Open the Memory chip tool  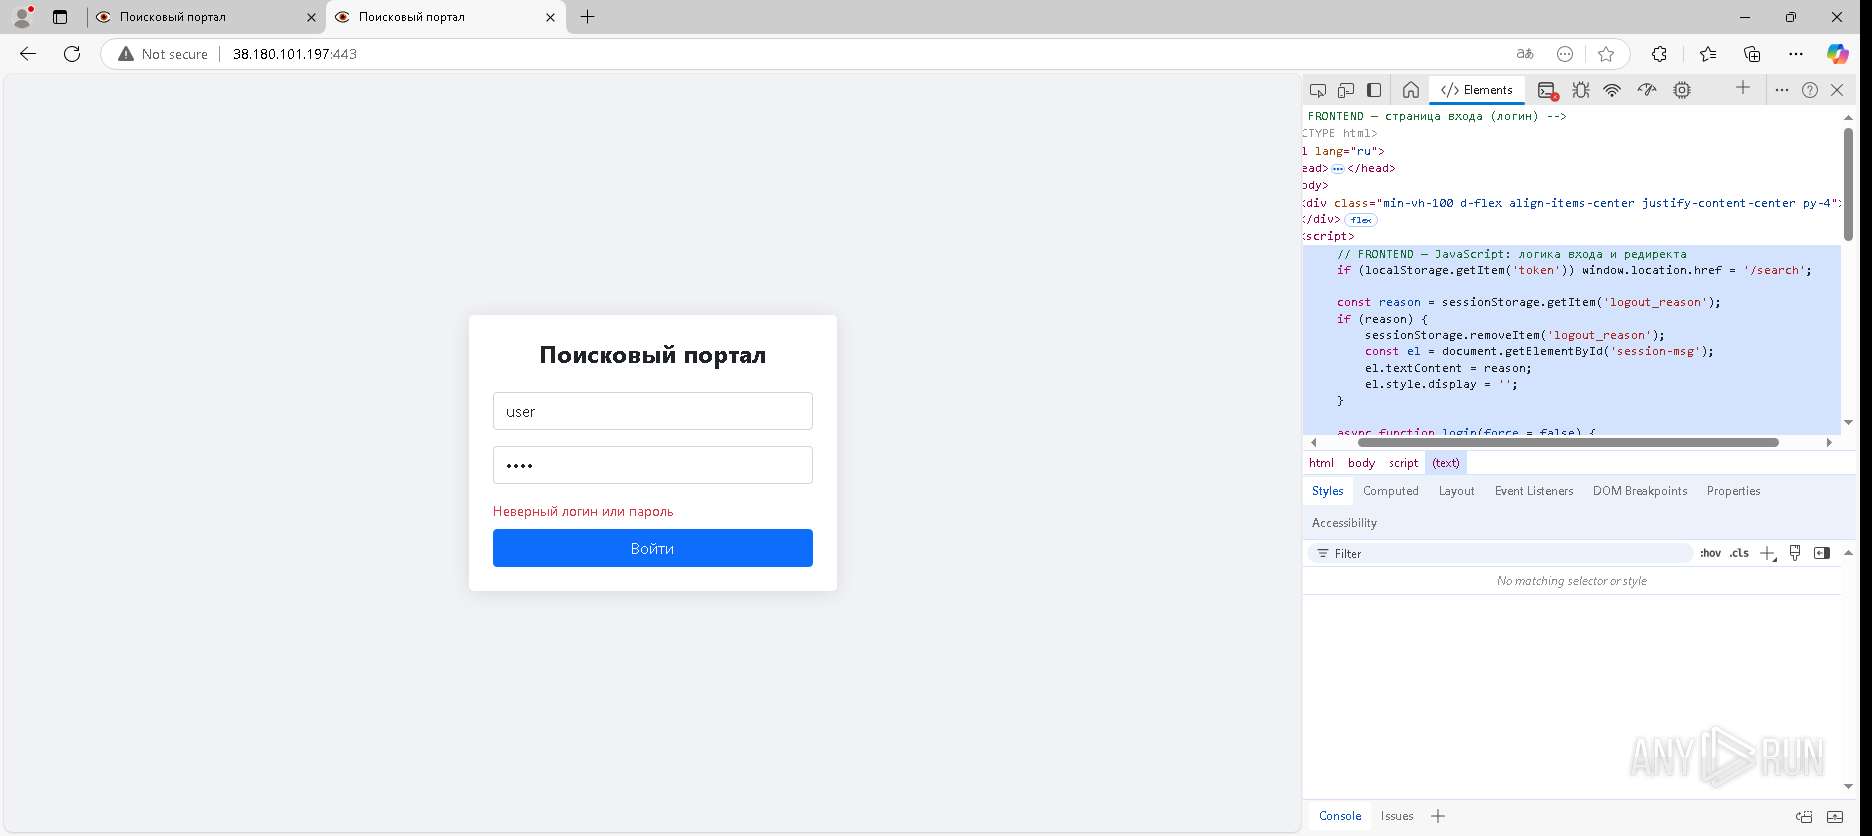[x=1682, y=90]
